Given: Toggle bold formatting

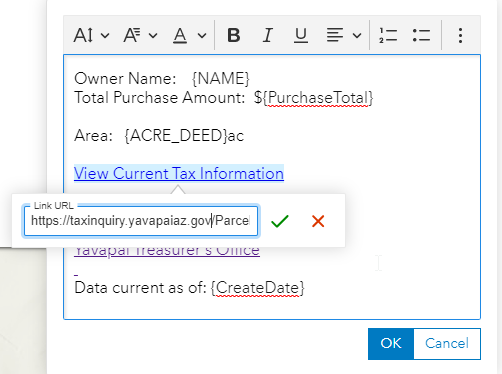Looking at the screenshot, I should click(234, 35).
